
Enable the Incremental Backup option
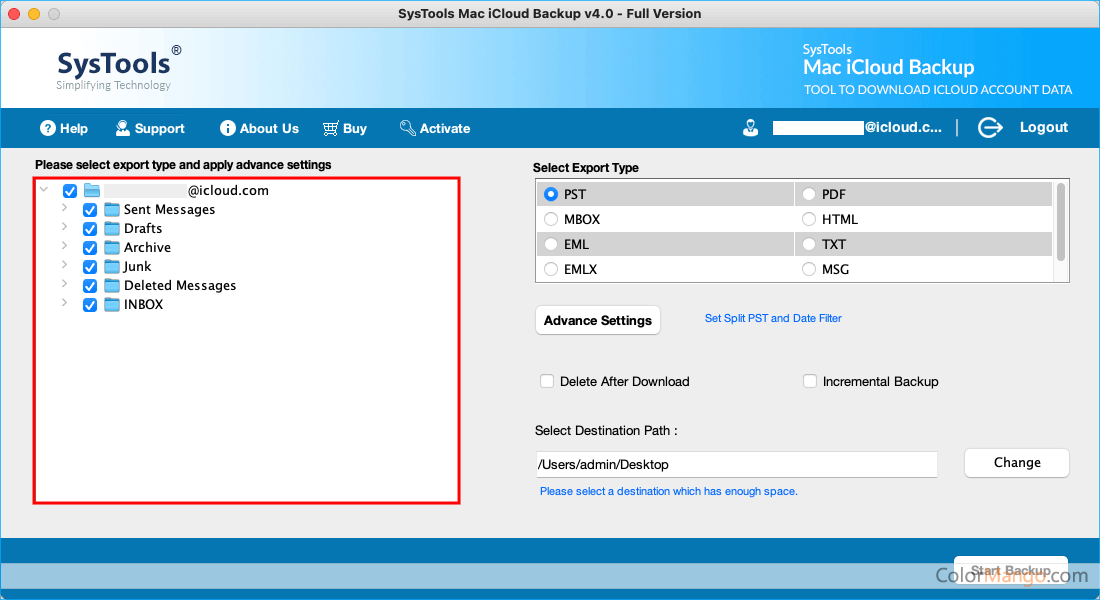809,381
